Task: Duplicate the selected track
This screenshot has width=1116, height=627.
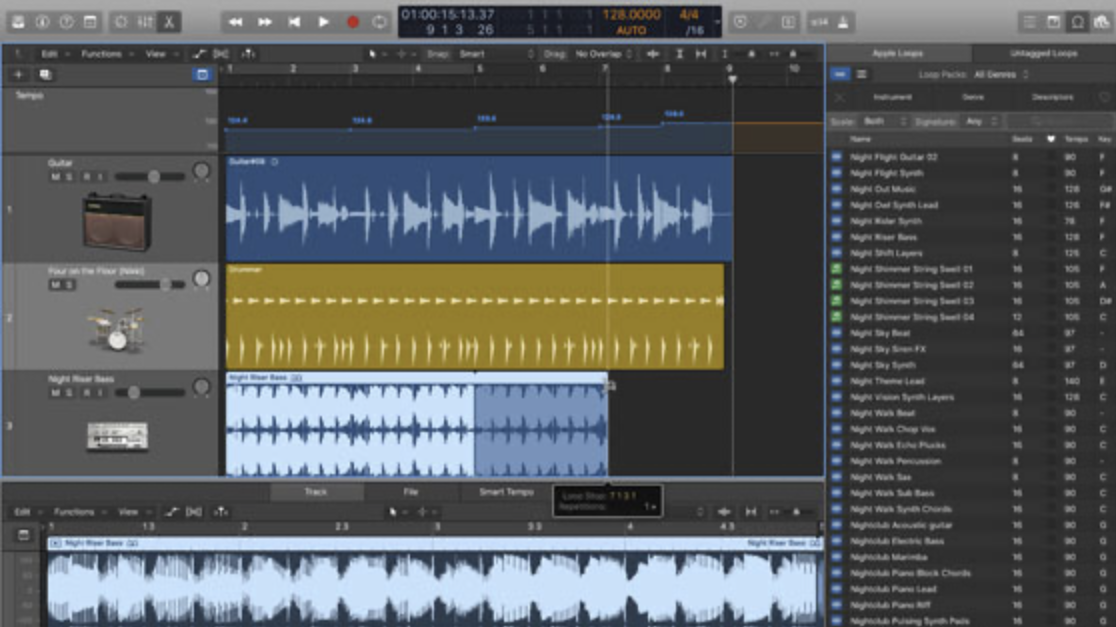Action: [x=45, y=75]
